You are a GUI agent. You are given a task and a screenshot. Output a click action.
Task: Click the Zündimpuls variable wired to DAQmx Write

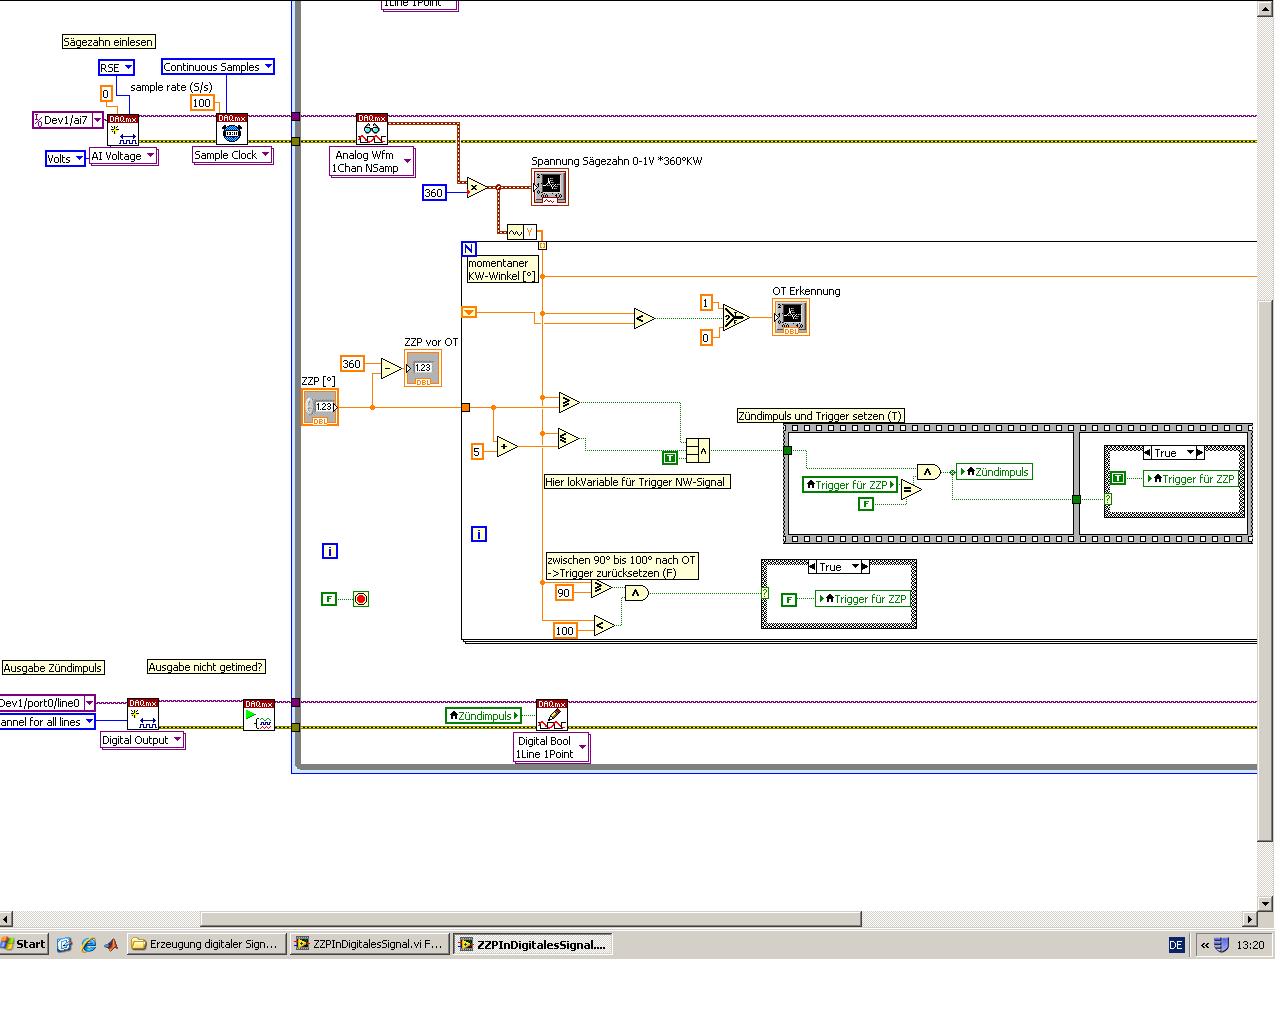pos(484,716)
